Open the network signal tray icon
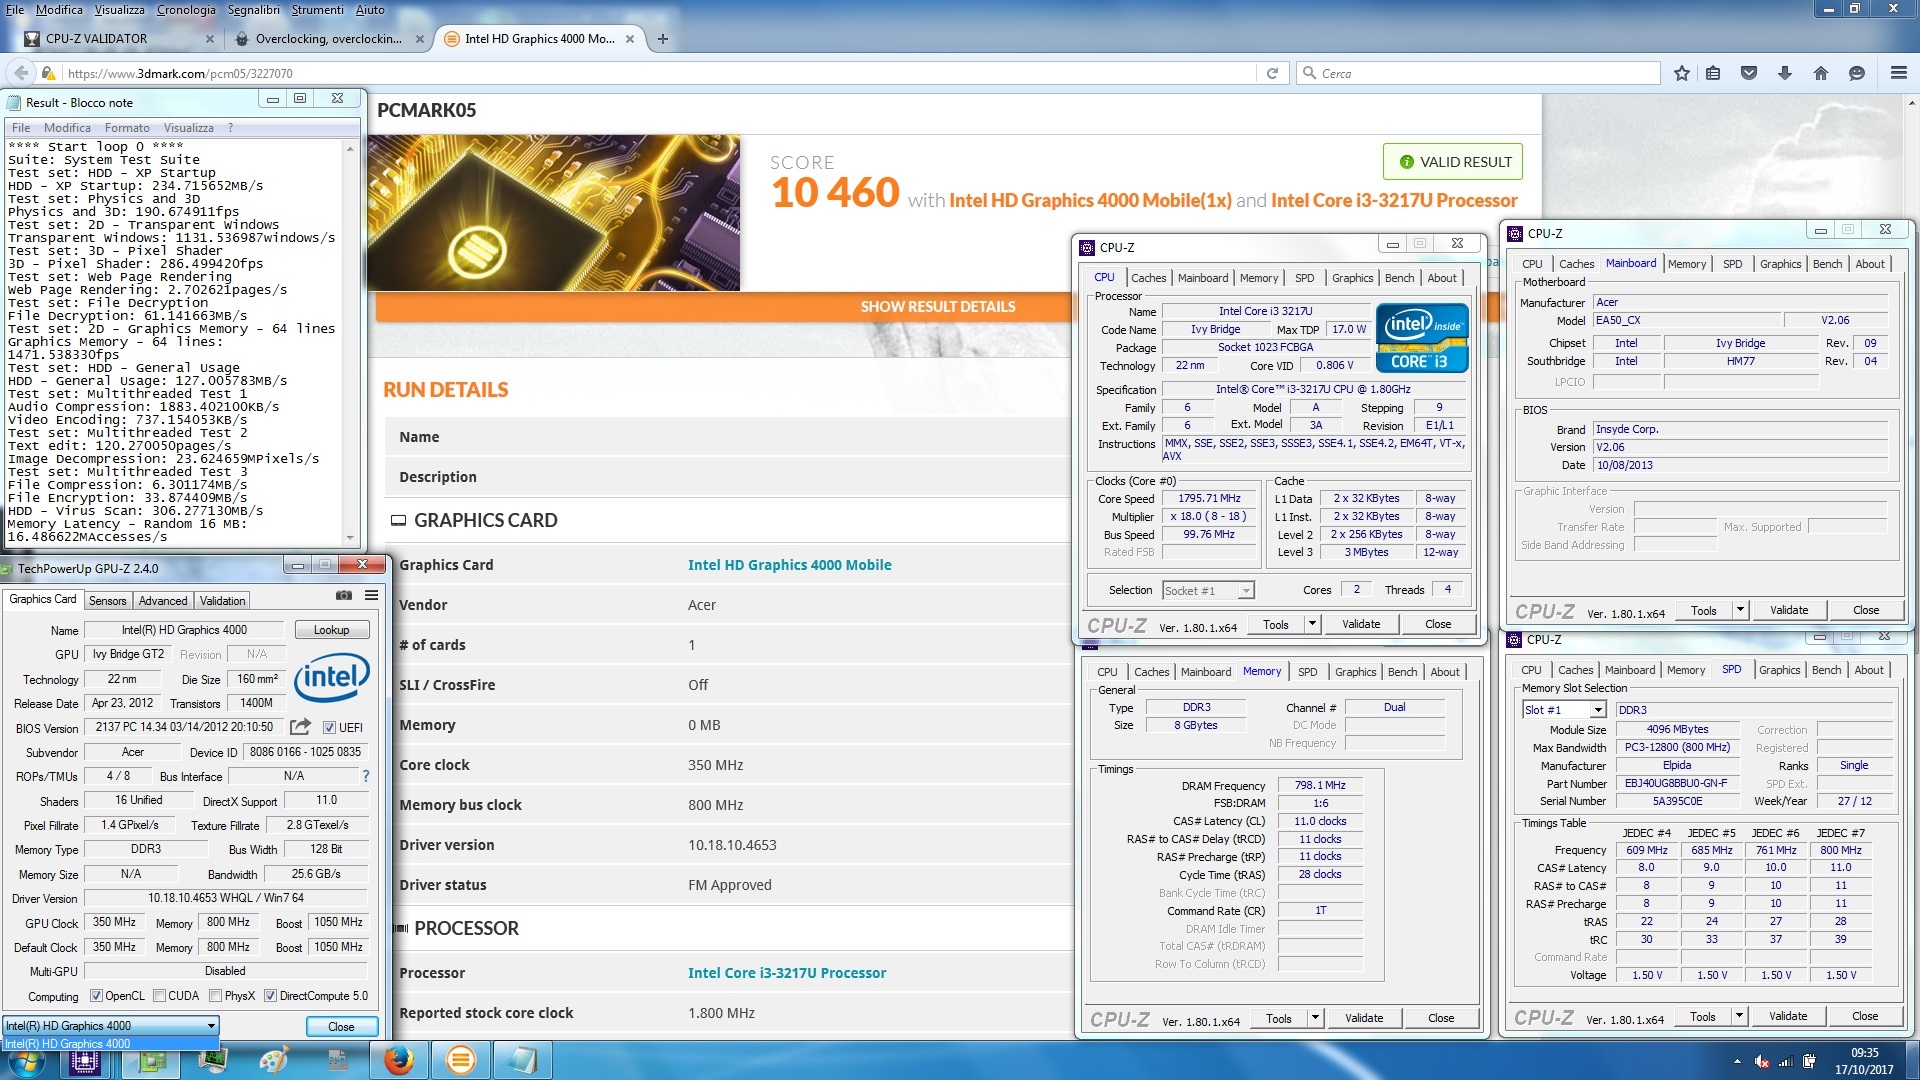This screenshot has height=1080, width=1920. pyautogui.click(x=1785, y=1061)
